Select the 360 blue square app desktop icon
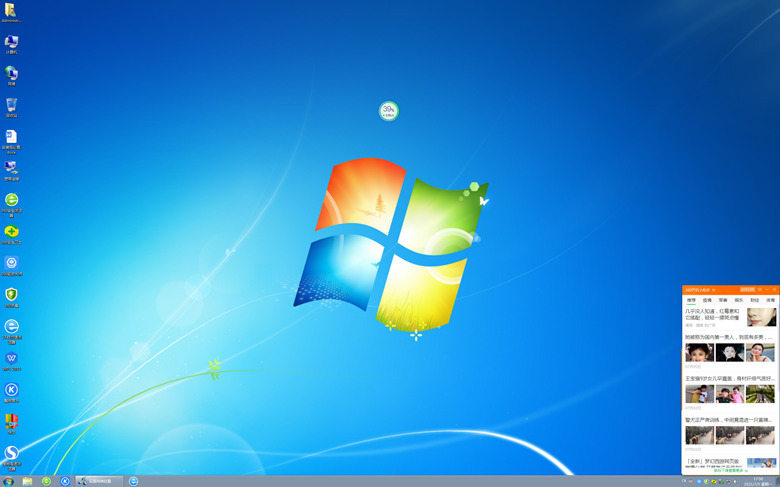Screen dimensions: 780x487 click(11, 266)
